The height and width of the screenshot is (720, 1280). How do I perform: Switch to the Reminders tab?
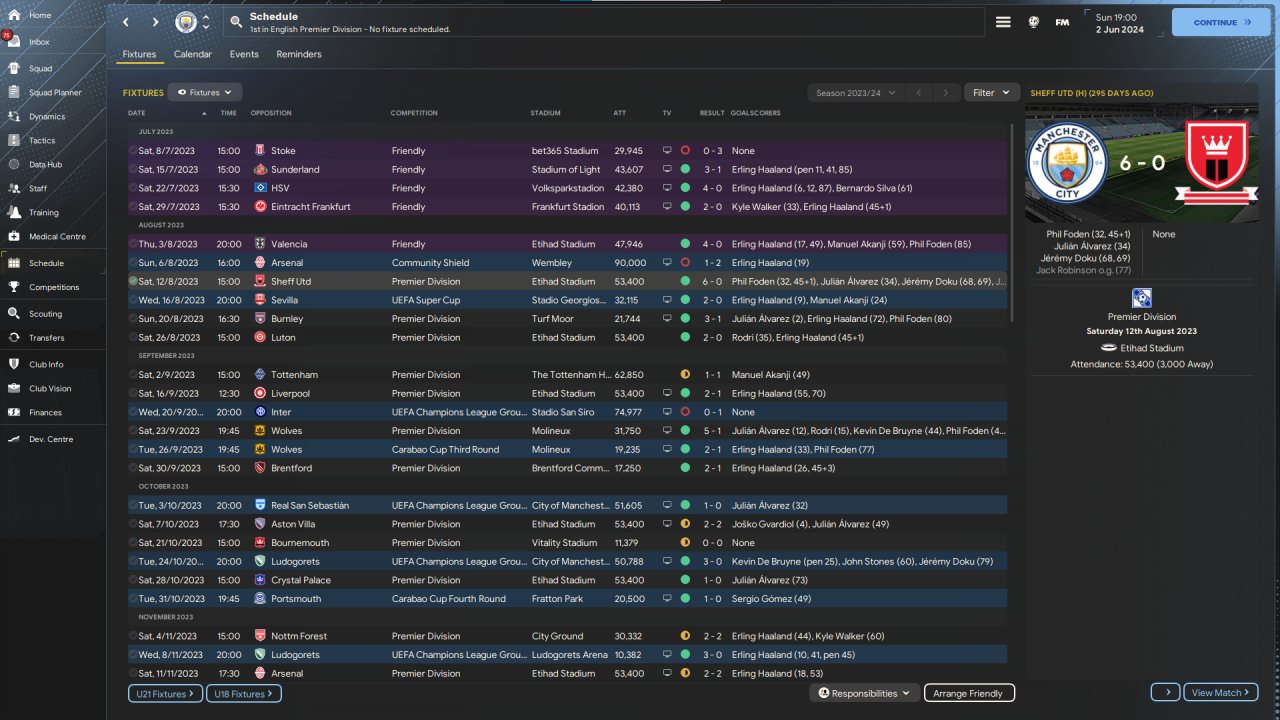pyautogui.click(x=299, y=54)
